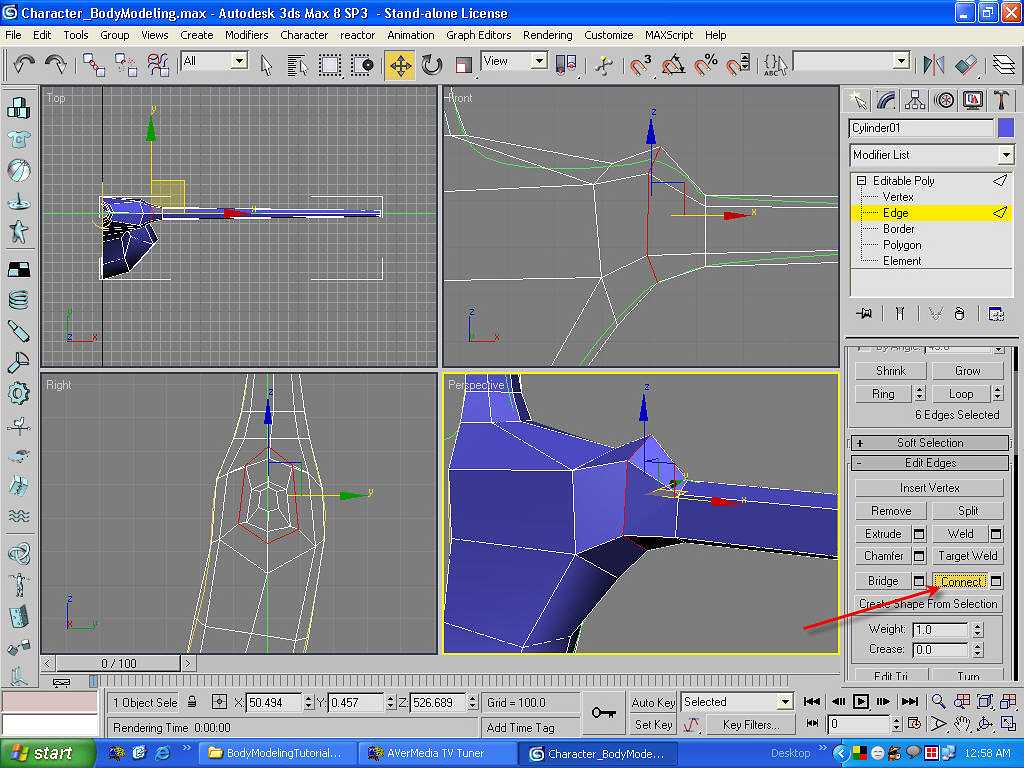The width and height of the screenshot is (1024, 768).
Task: Switch to AVerMedia TV Tuner taskbar item
Action: 436,754
